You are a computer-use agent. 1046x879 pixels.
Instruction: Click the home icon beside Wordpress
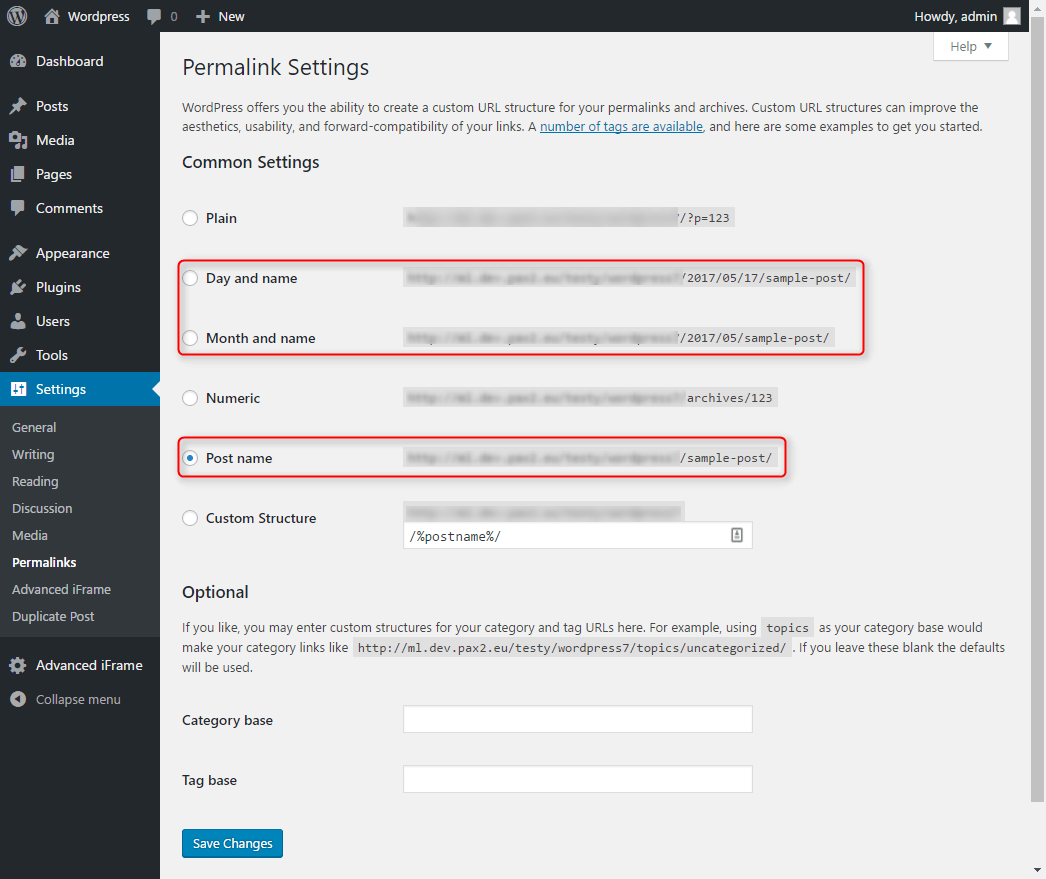pyautogui.click(x=52, y=16)
